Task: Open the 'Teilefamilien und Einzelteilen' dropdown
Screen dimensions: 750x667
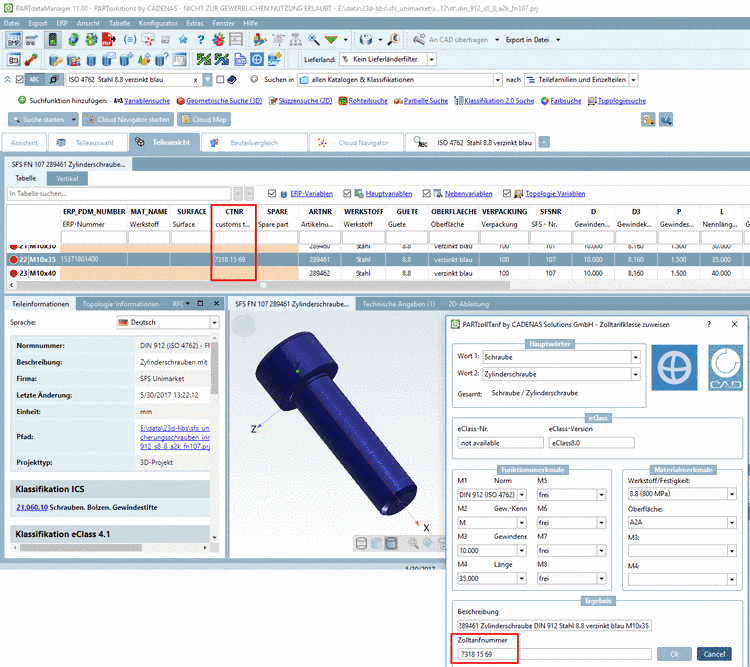Action: [633, 80]
